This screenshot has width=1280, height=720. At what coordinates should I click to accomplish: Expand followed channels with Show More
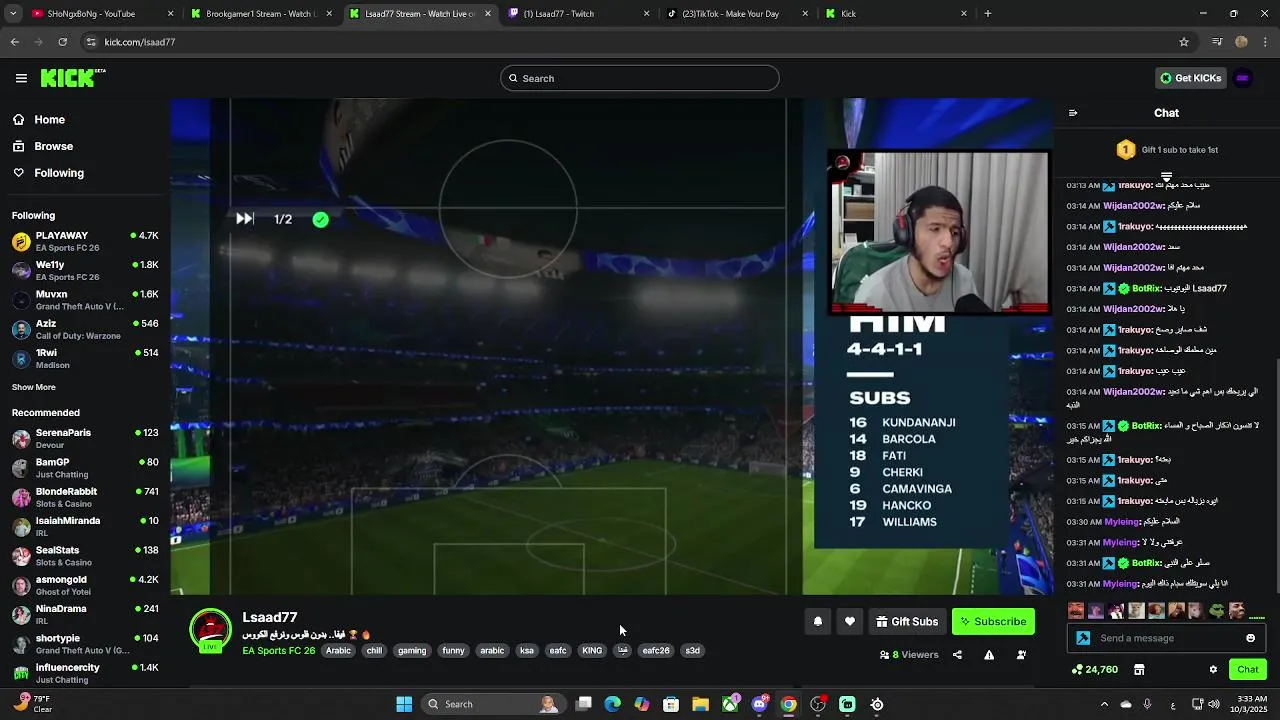(x=34, y=387)
